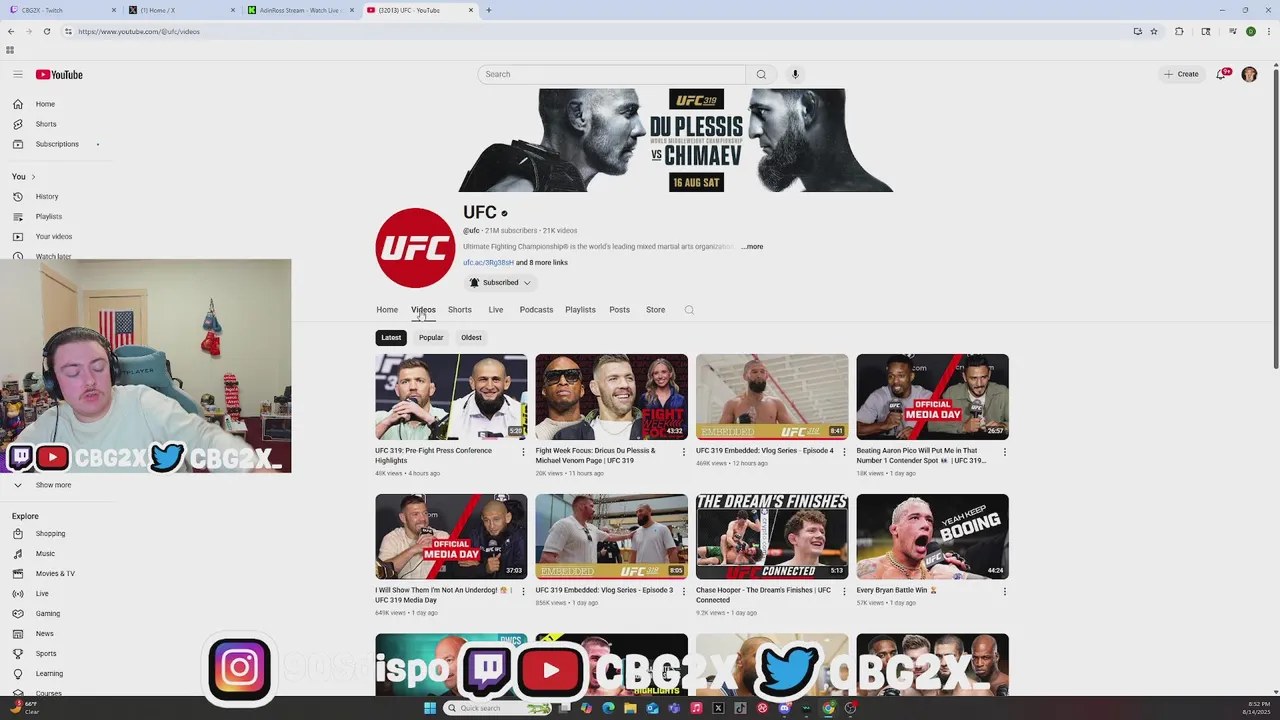Open Subscriptions in sidebar
This screenshot has height=720, width=1280.
pyautogui.click(x=56, y=144)
